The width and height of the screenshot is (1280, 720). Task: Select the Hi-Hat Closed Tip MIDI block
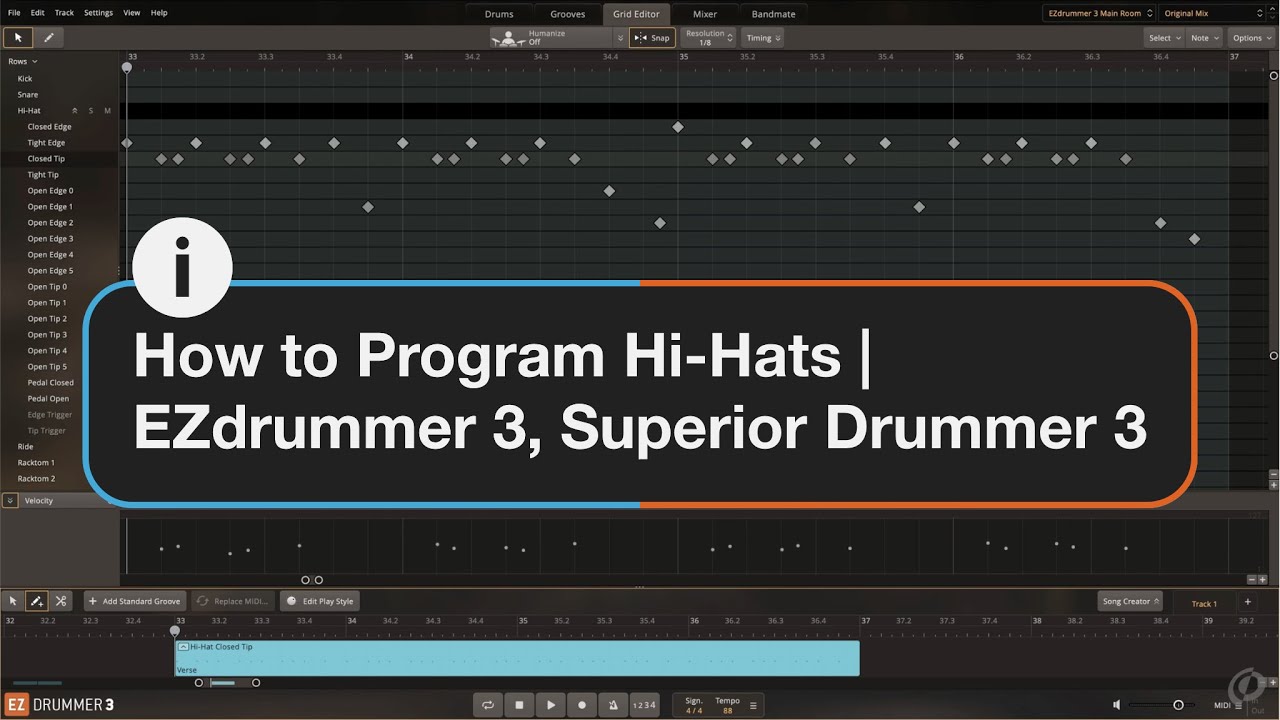[x=517, y=659]
